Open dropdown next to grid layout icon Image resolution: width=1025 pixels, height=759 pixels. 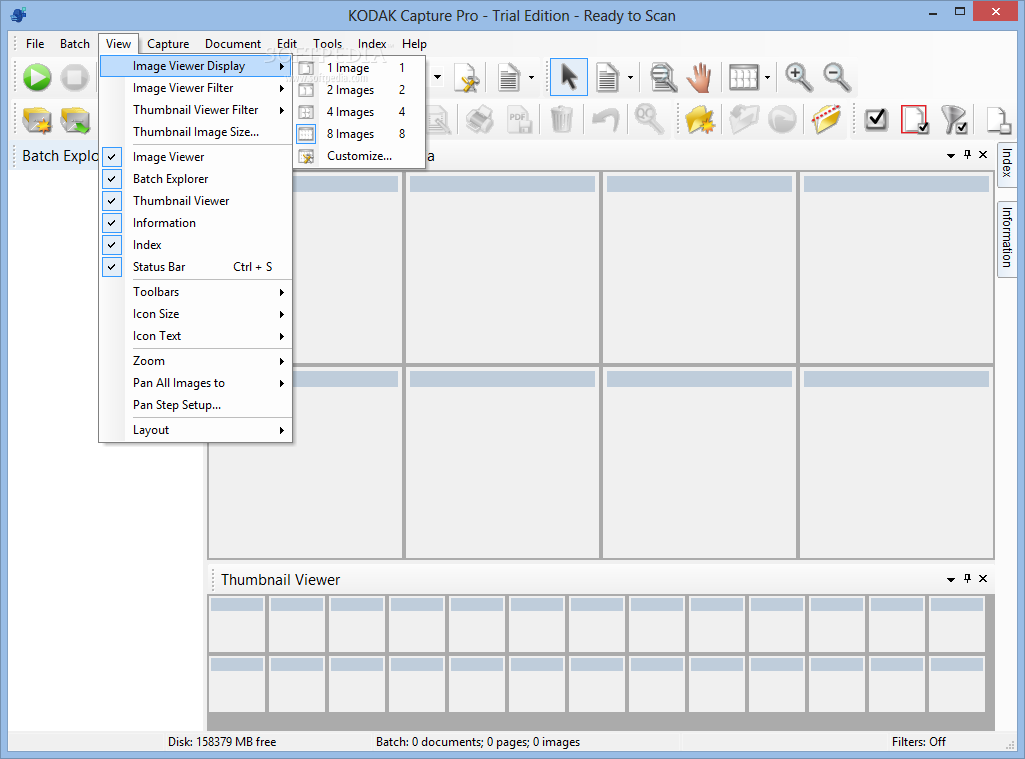[x=767, y=77]
